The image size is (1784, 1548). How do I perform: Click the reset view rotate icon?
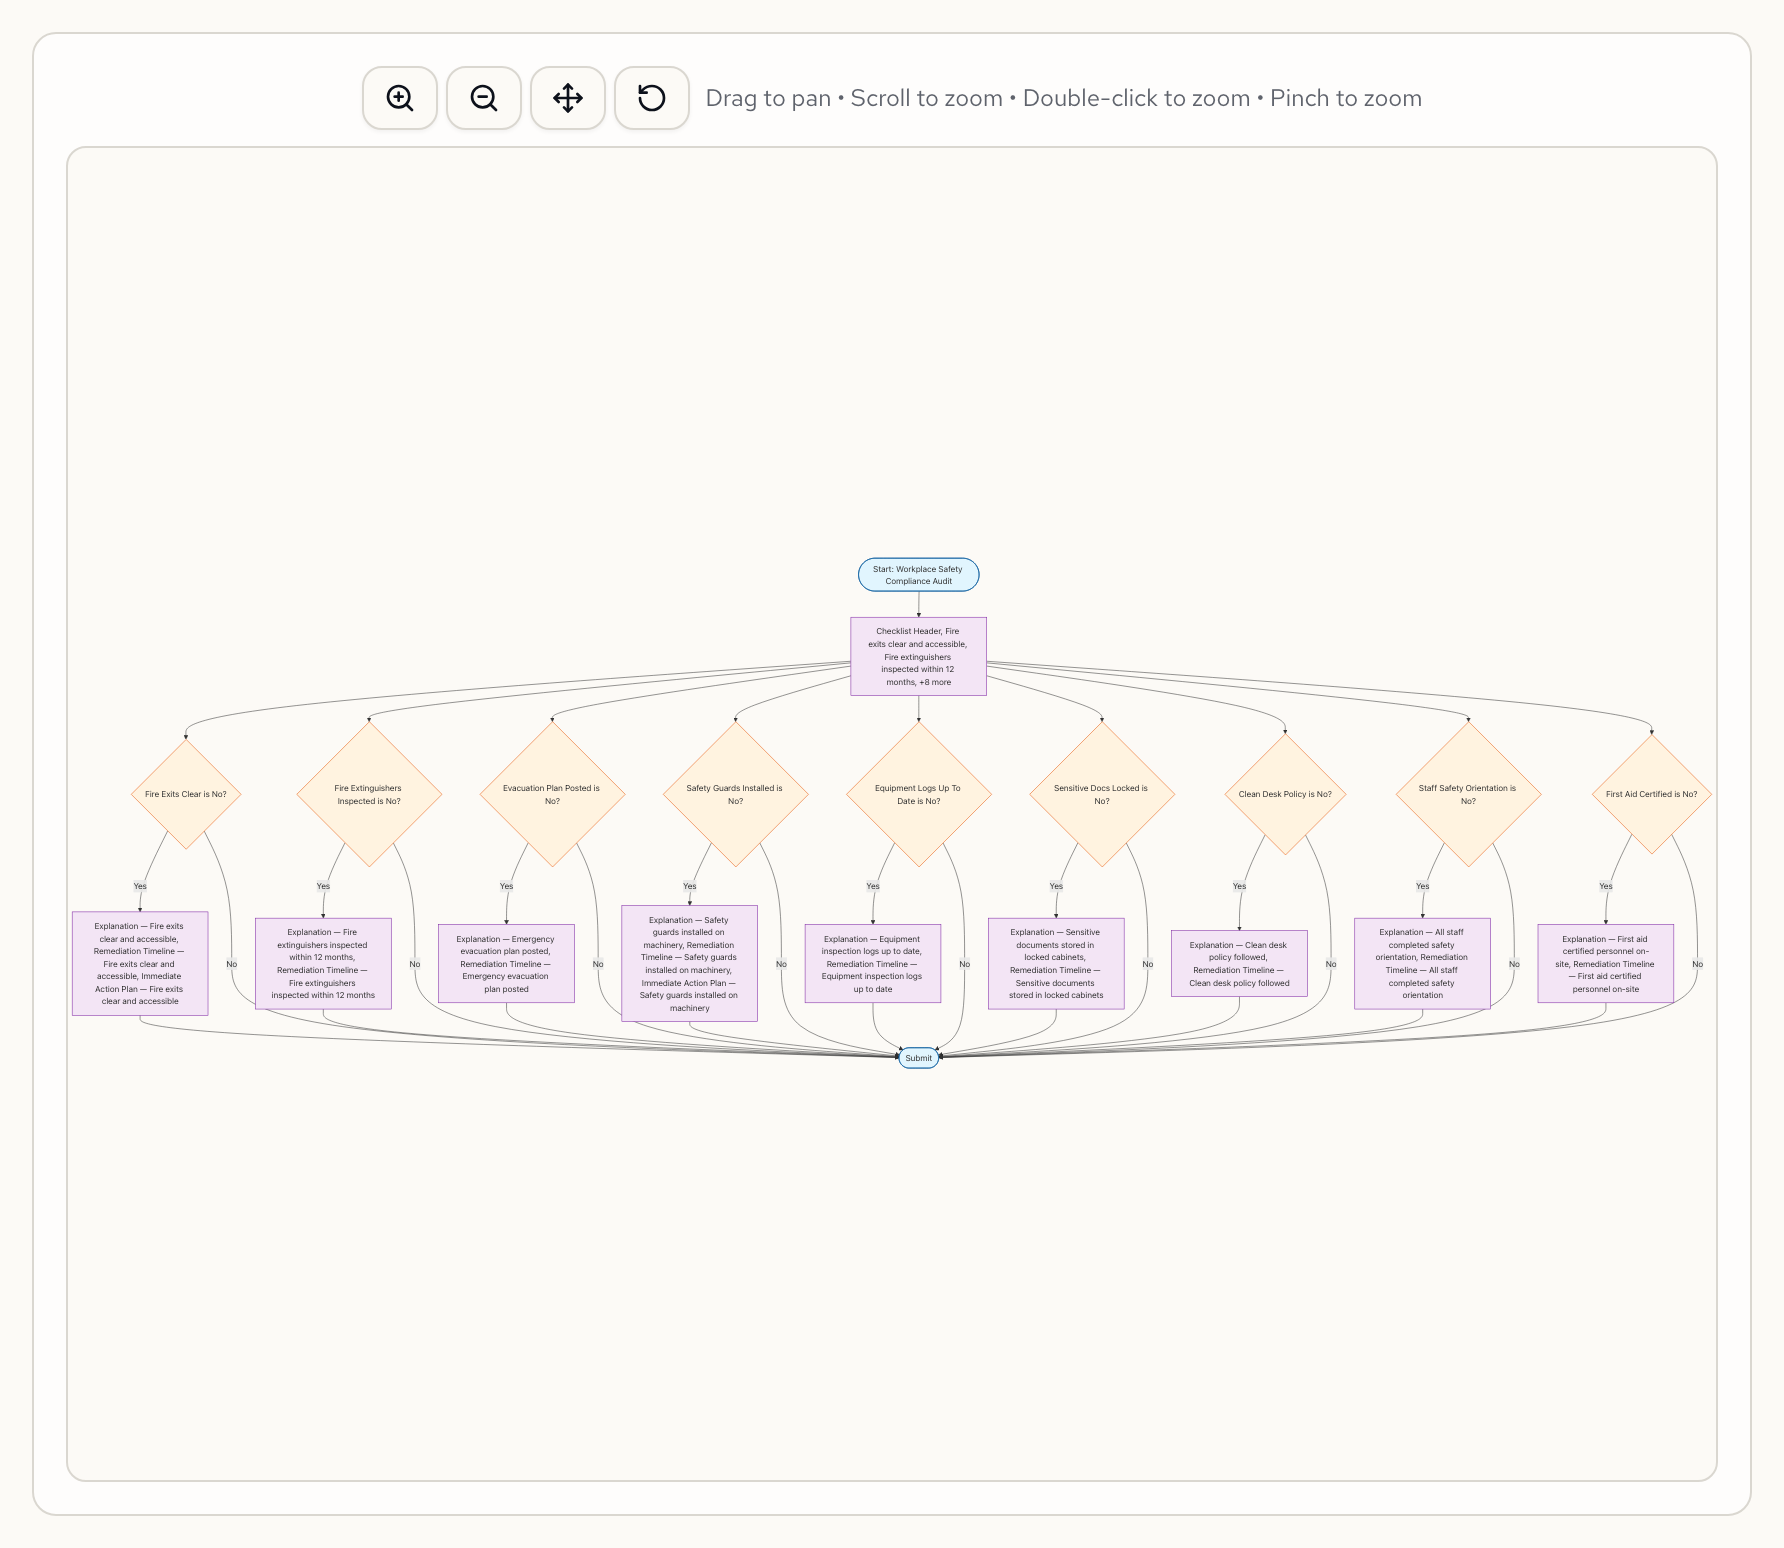click(x=652, y=98)
